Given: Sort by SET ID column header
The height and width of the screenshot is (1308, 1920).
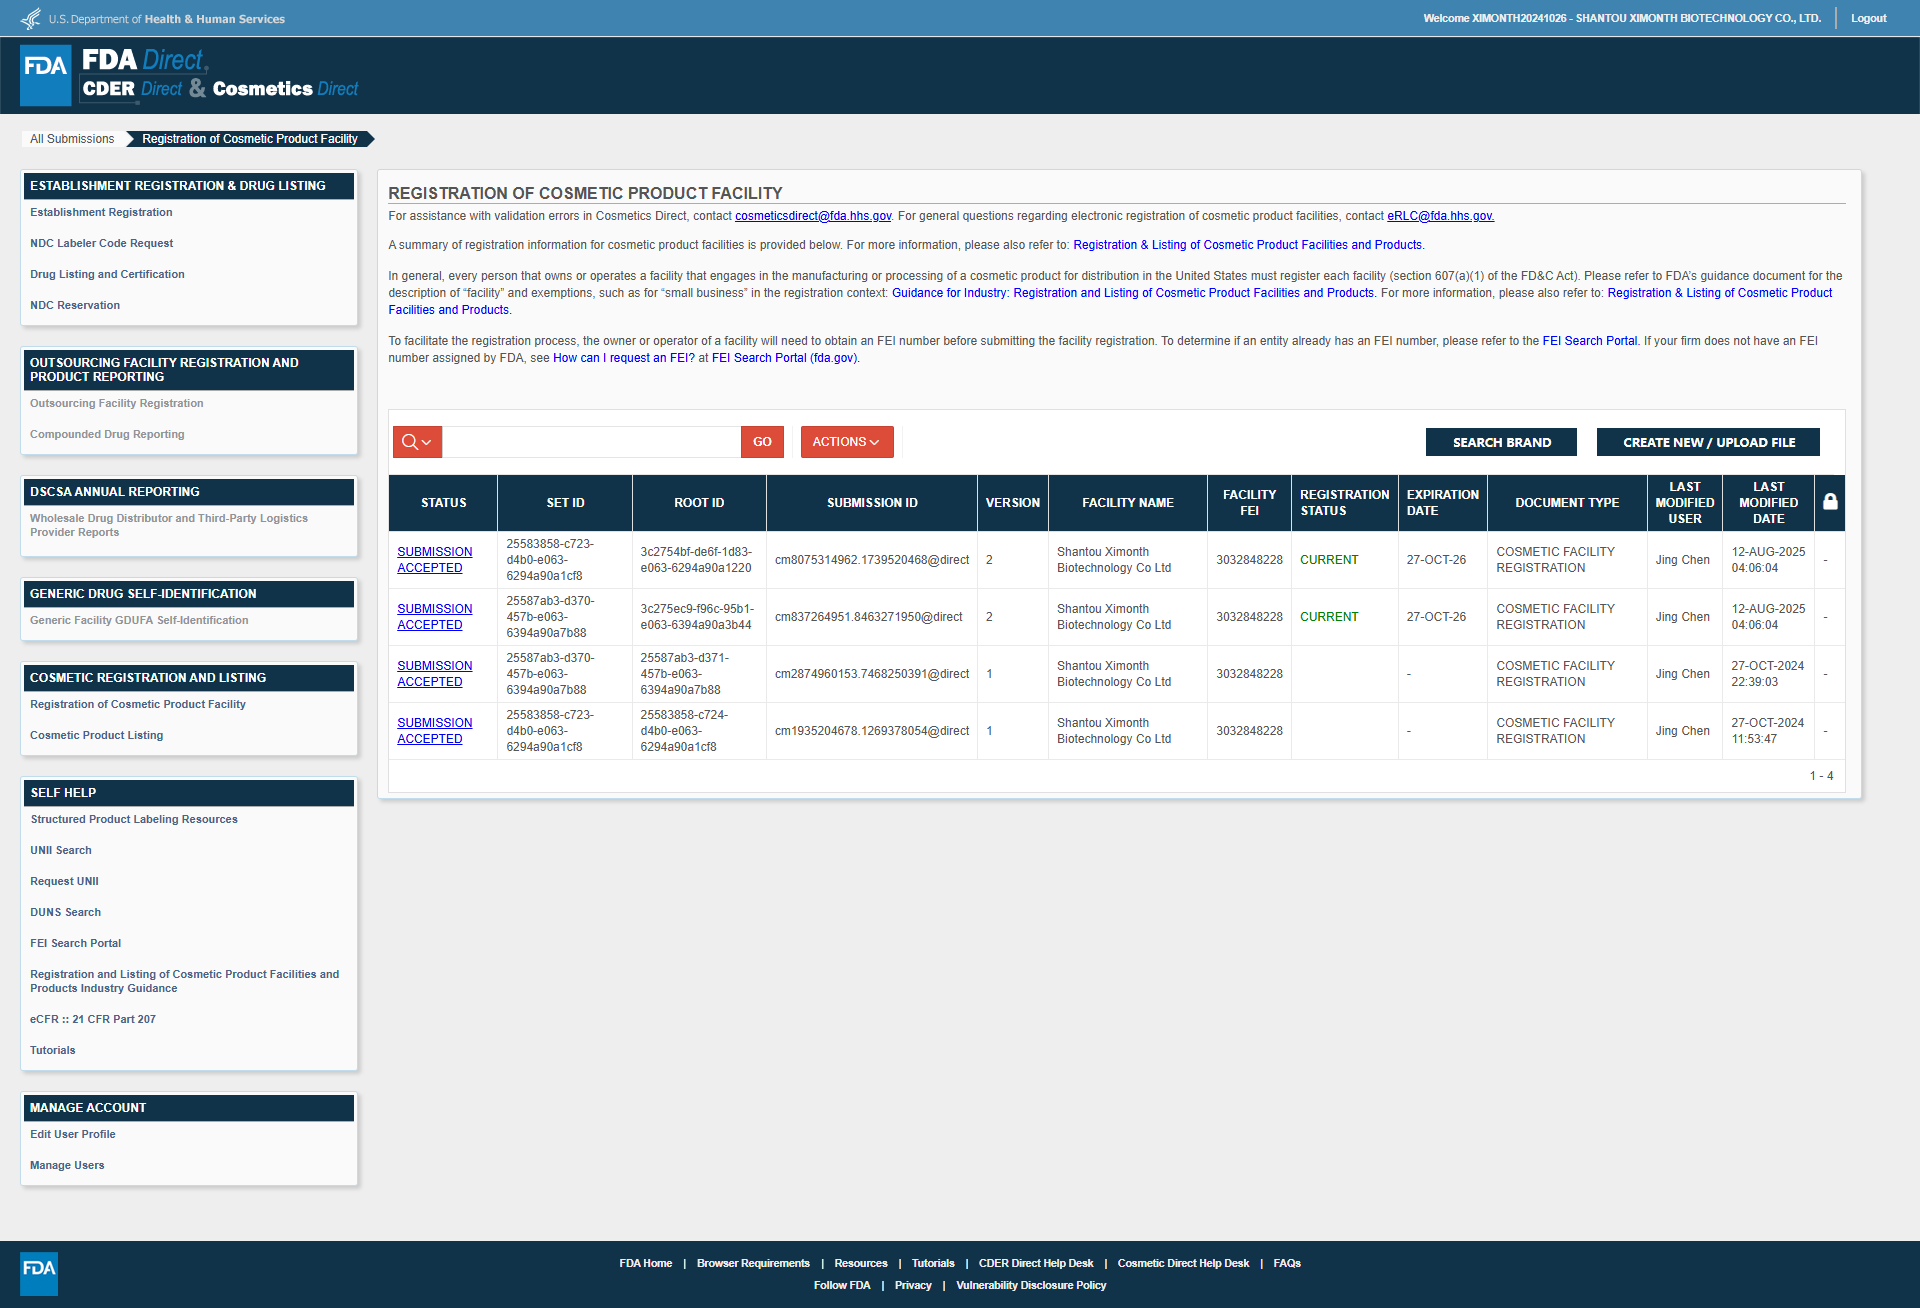Looking at the screenshot, I should pyautogui.click(x=565, y=503).
